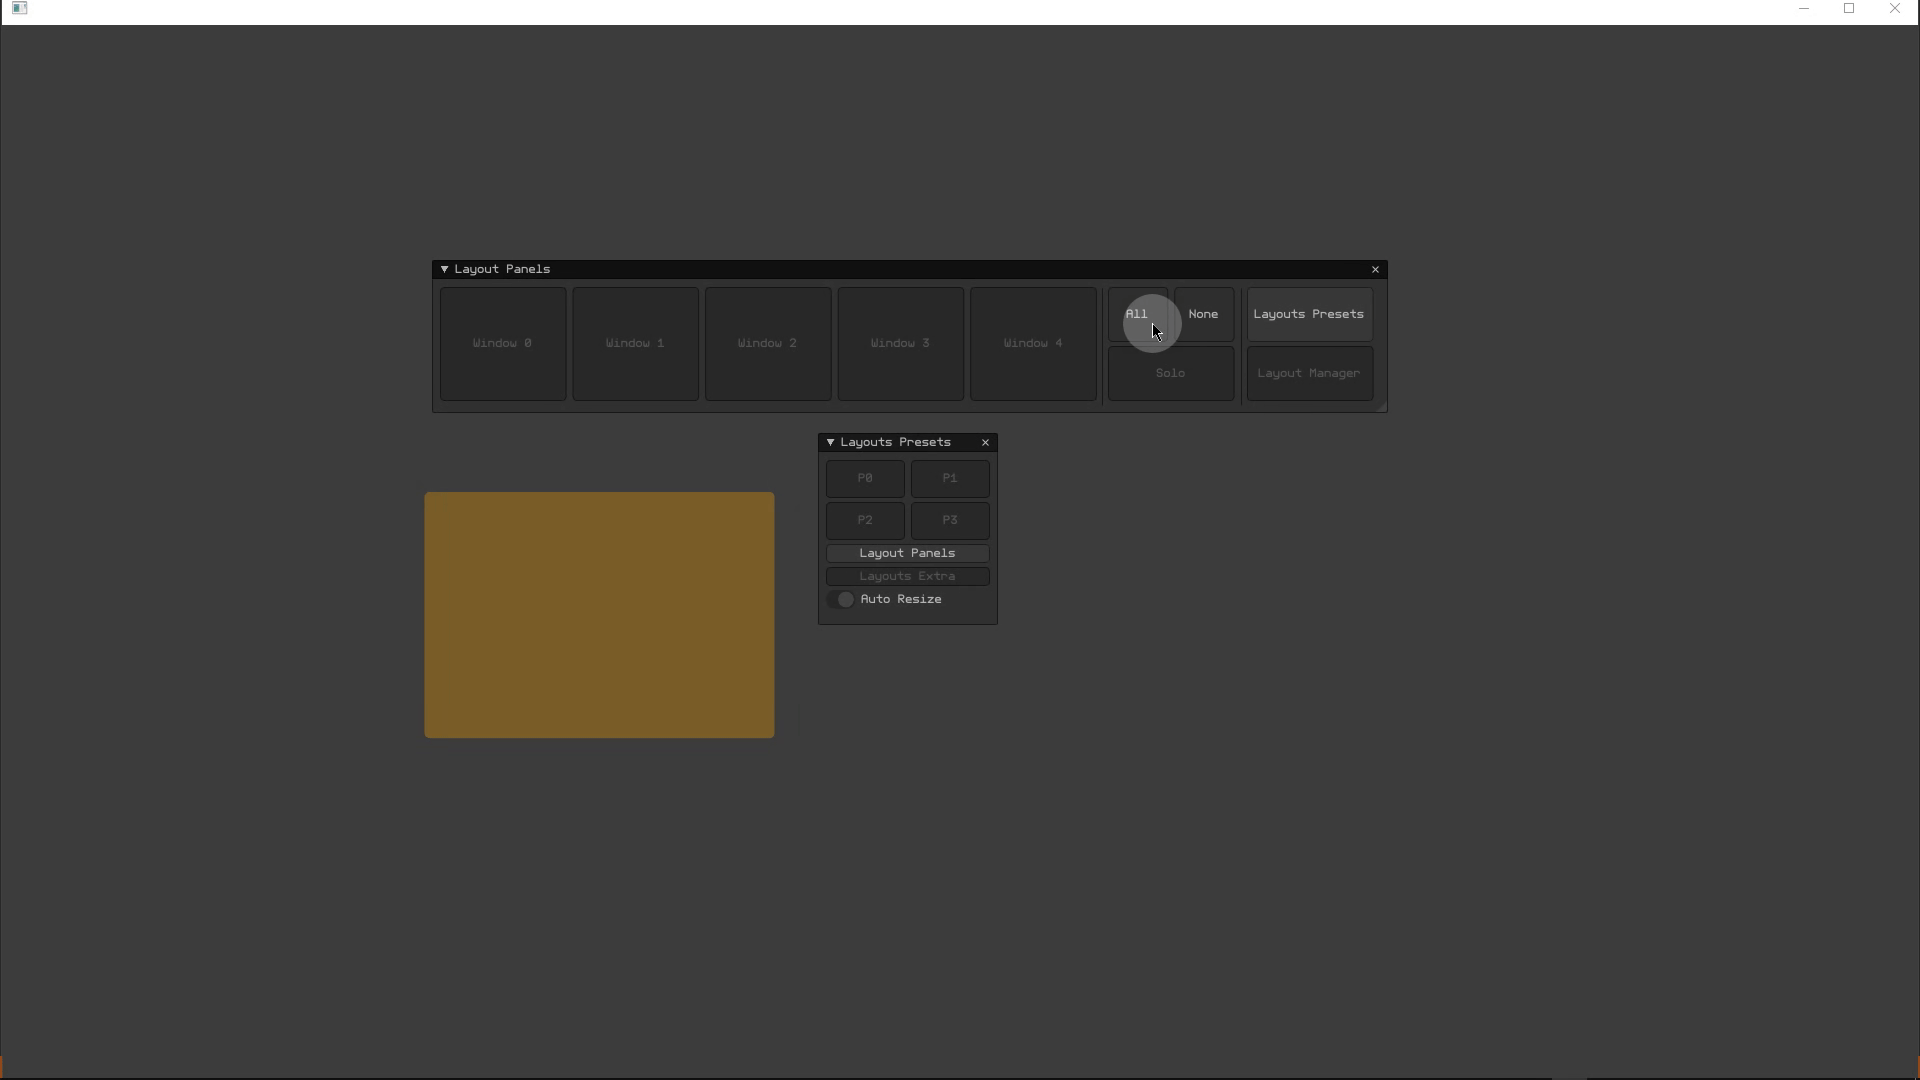This screenshot has height=1080, width=1920.
Task: Toggle the Window 3 panel button
Action: (900, 344)
